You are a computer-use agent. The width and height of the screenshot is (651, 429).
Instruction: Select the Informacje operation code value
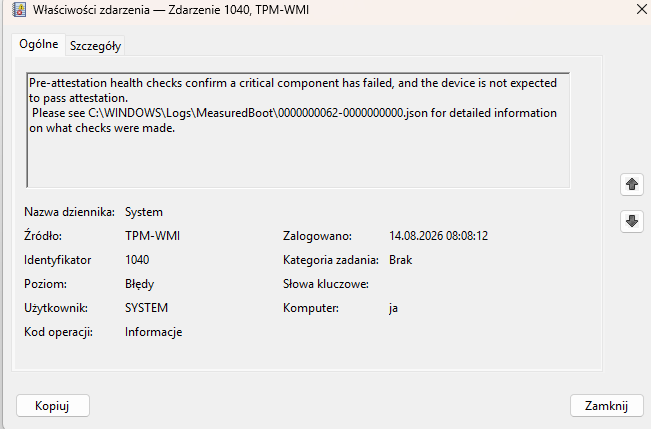pos(154,332)
